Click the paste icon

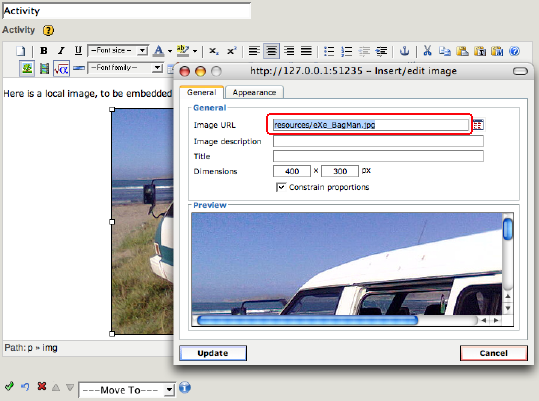(x=462, y=51)
